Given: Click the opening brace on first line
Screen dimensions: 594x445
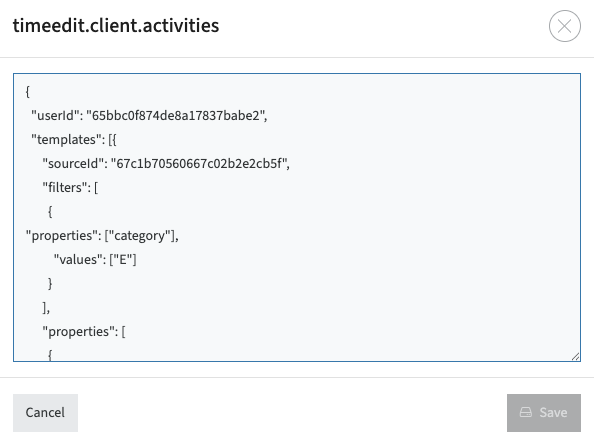Looking at the screenshot, I should pyautogui.click(x=28, y=91).
